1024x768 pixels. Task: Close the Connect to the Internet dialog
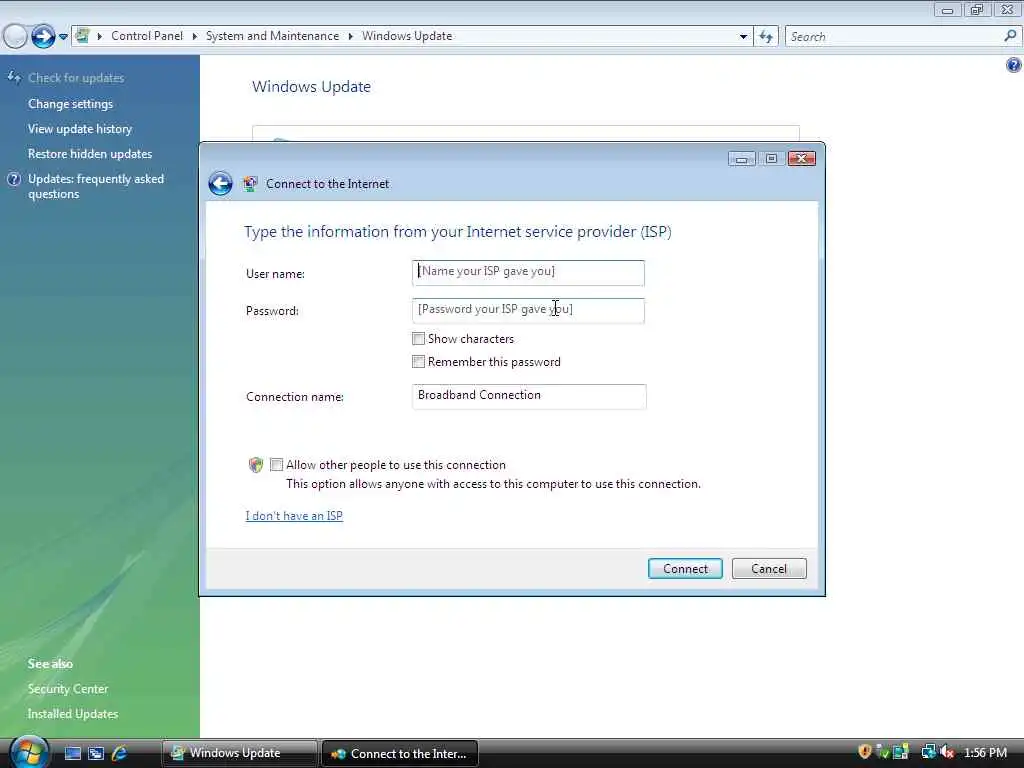[x=801, y=159]
